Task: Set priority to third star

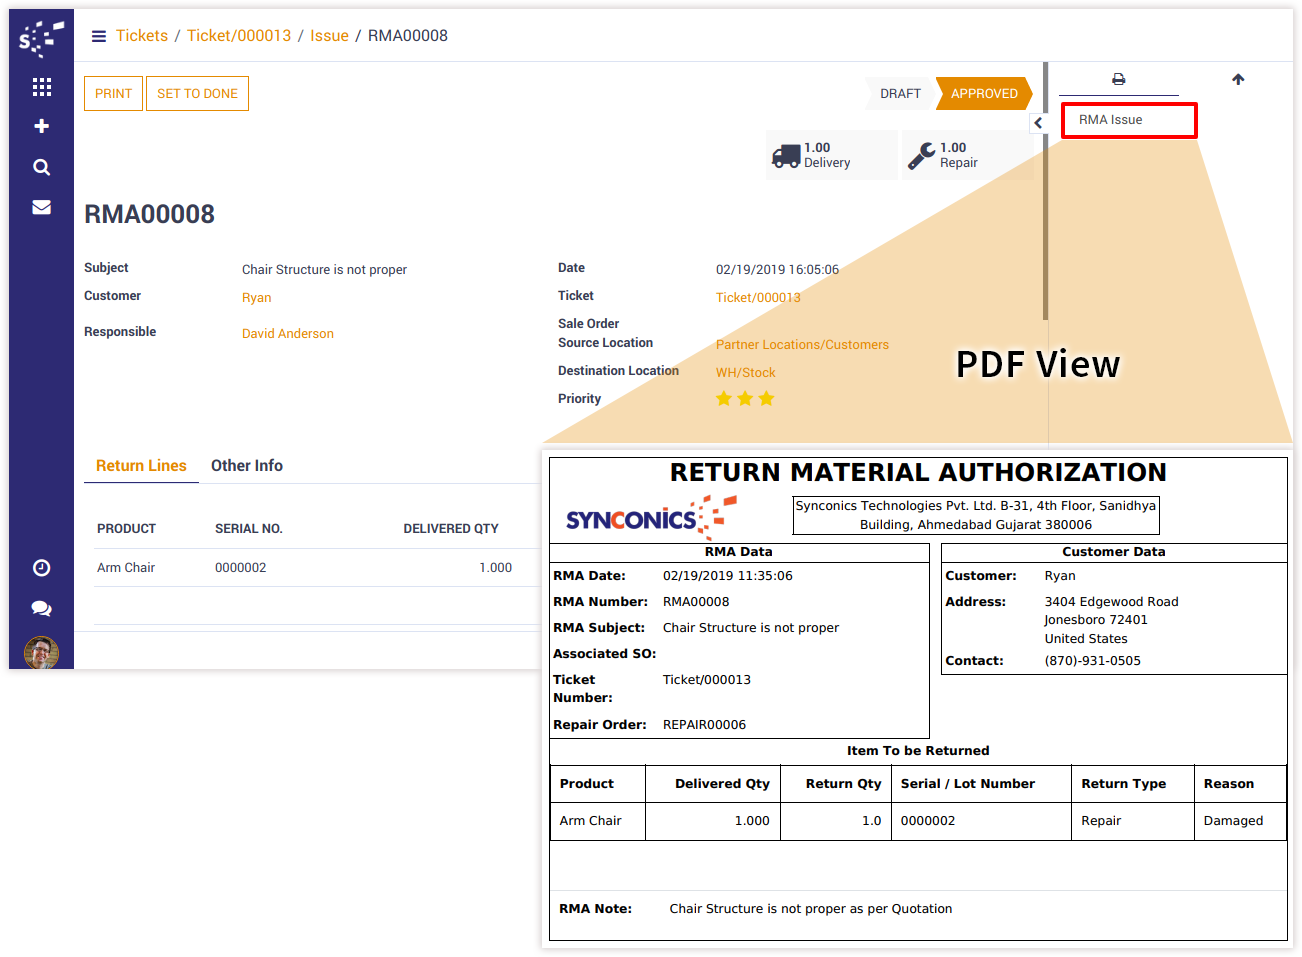Action: pos(766,399)
